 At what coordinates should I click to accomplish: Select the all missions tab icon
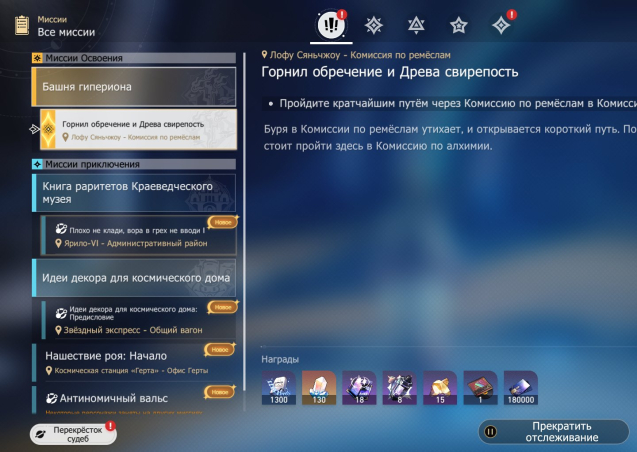(329, 24)
